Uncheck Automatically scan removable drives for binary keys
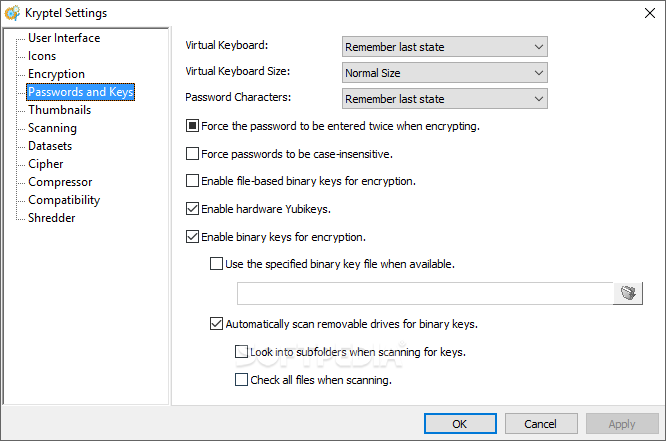The width and height of the screenshot is (666, 441). point(216,324)
